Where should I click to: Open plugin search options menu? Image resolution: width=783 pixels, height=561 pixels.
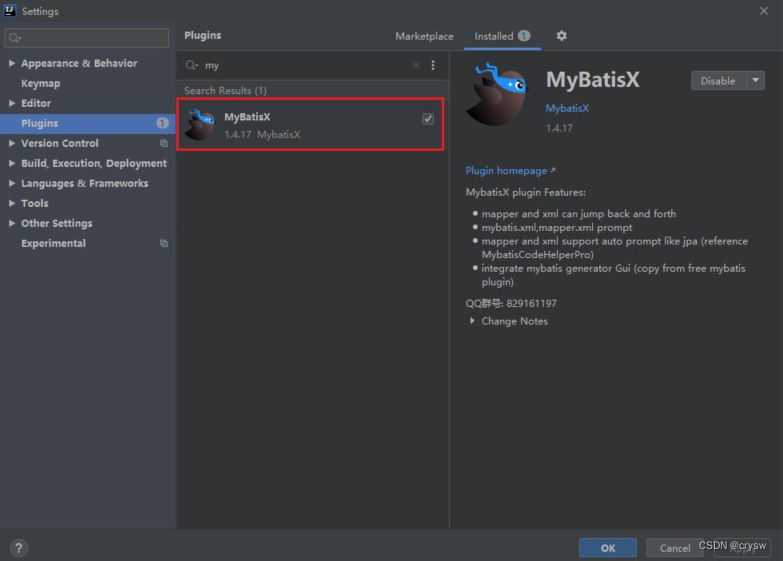click(433, 65)
